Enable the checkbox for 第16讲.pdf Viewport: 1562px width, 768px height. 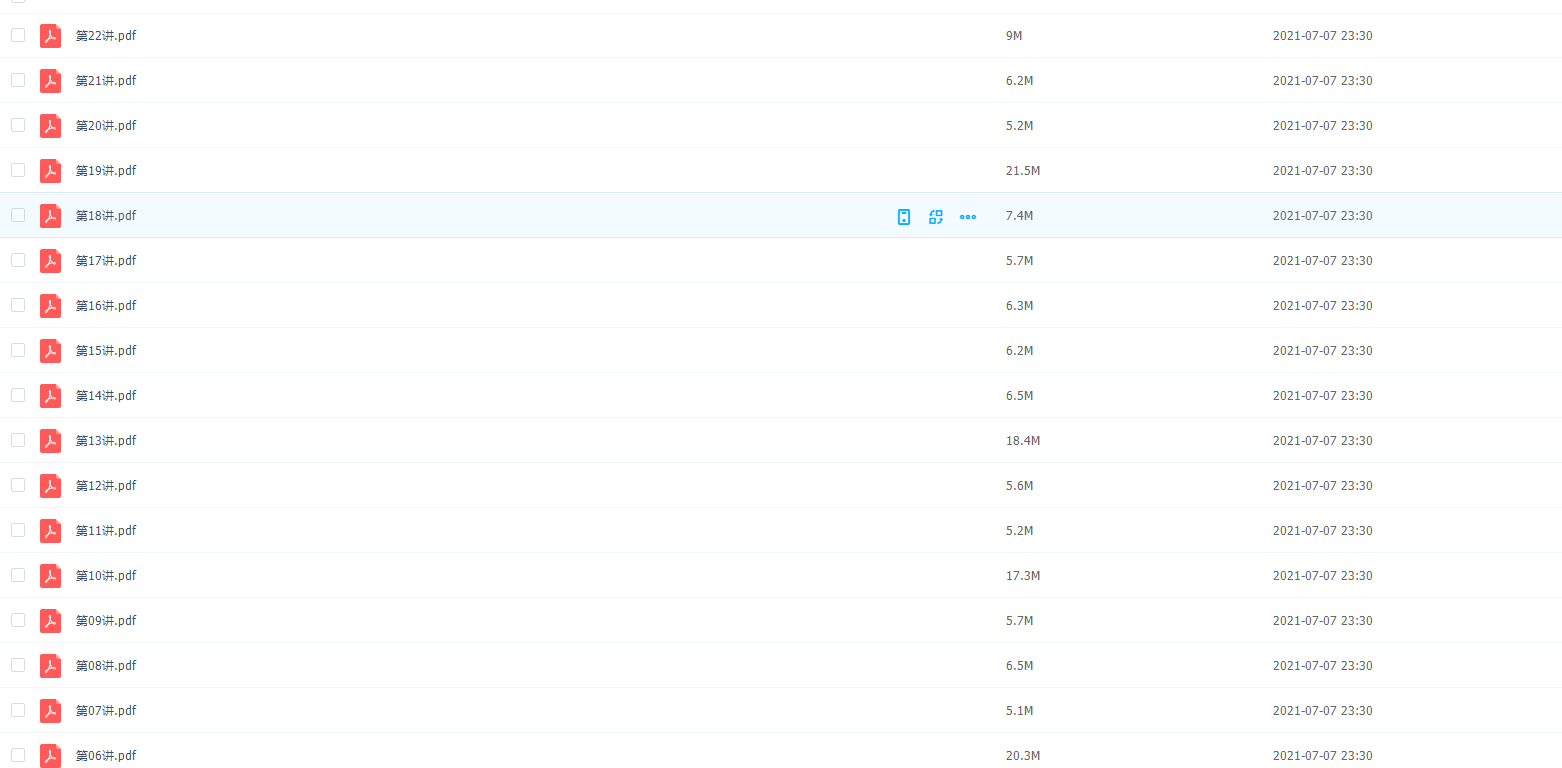(18, 305)
